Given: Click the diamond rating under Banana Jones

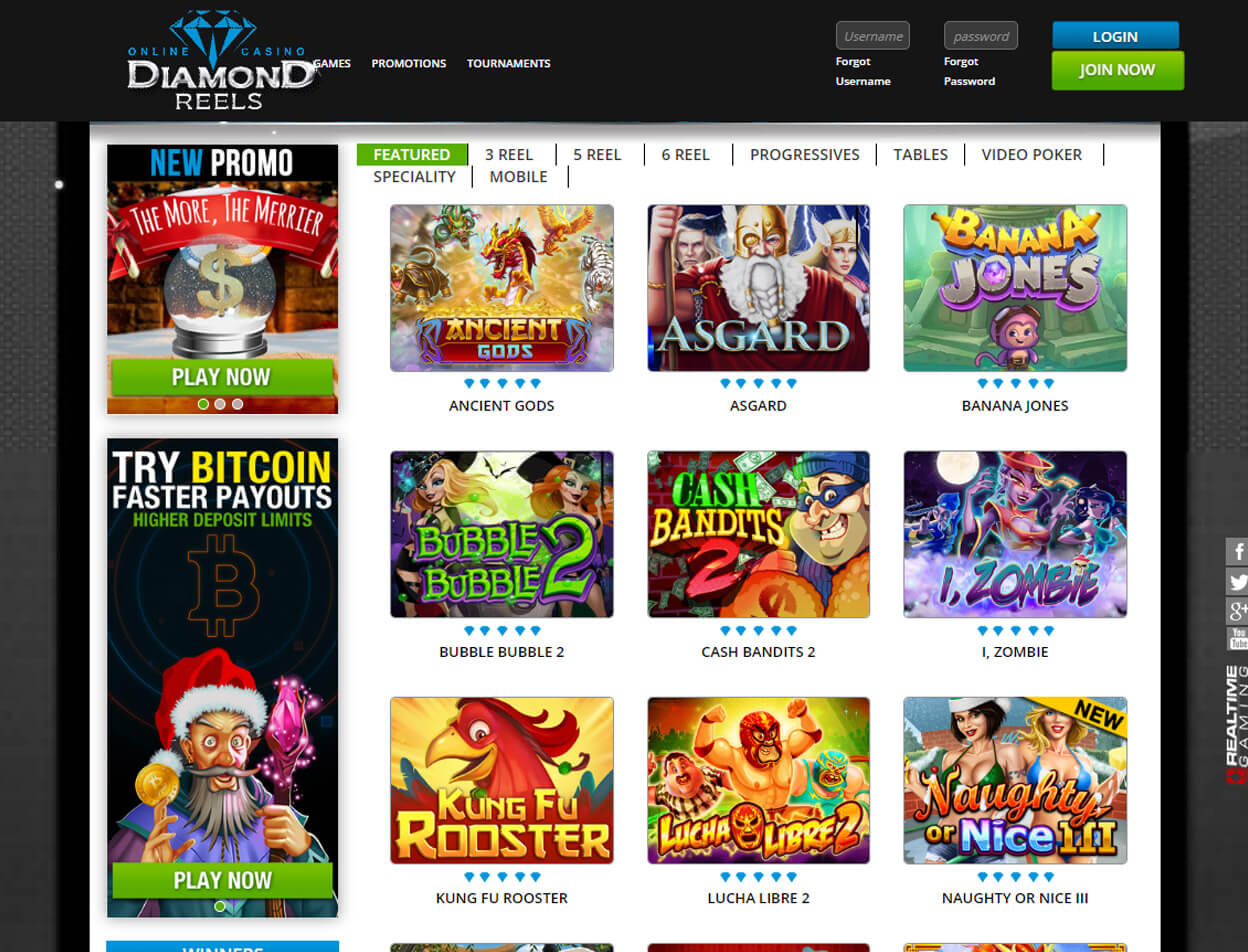Looking at the screenshot, I should coord(1015,384).
